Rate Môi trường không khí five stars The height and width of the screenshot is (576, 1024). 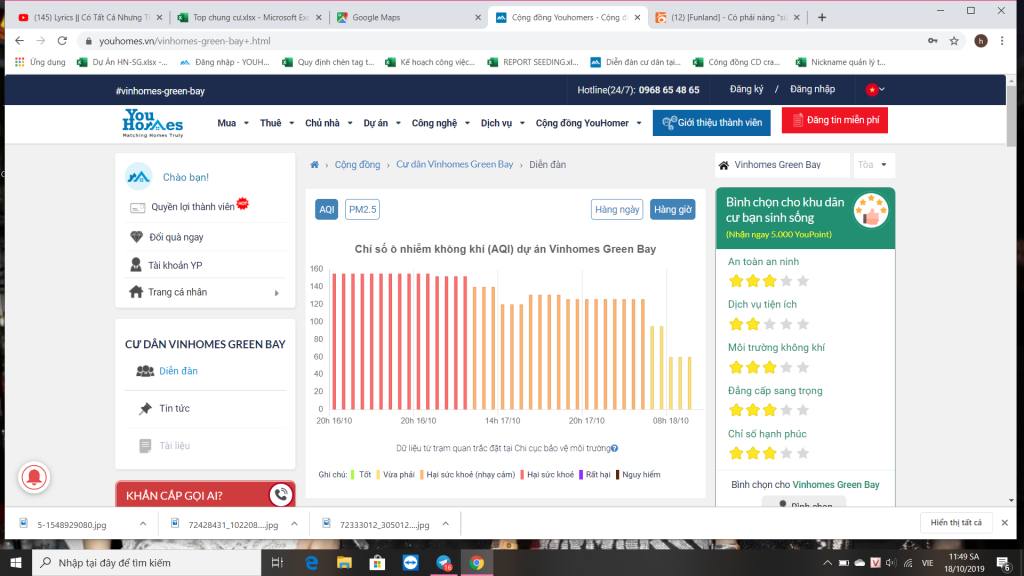coord(803,367)
